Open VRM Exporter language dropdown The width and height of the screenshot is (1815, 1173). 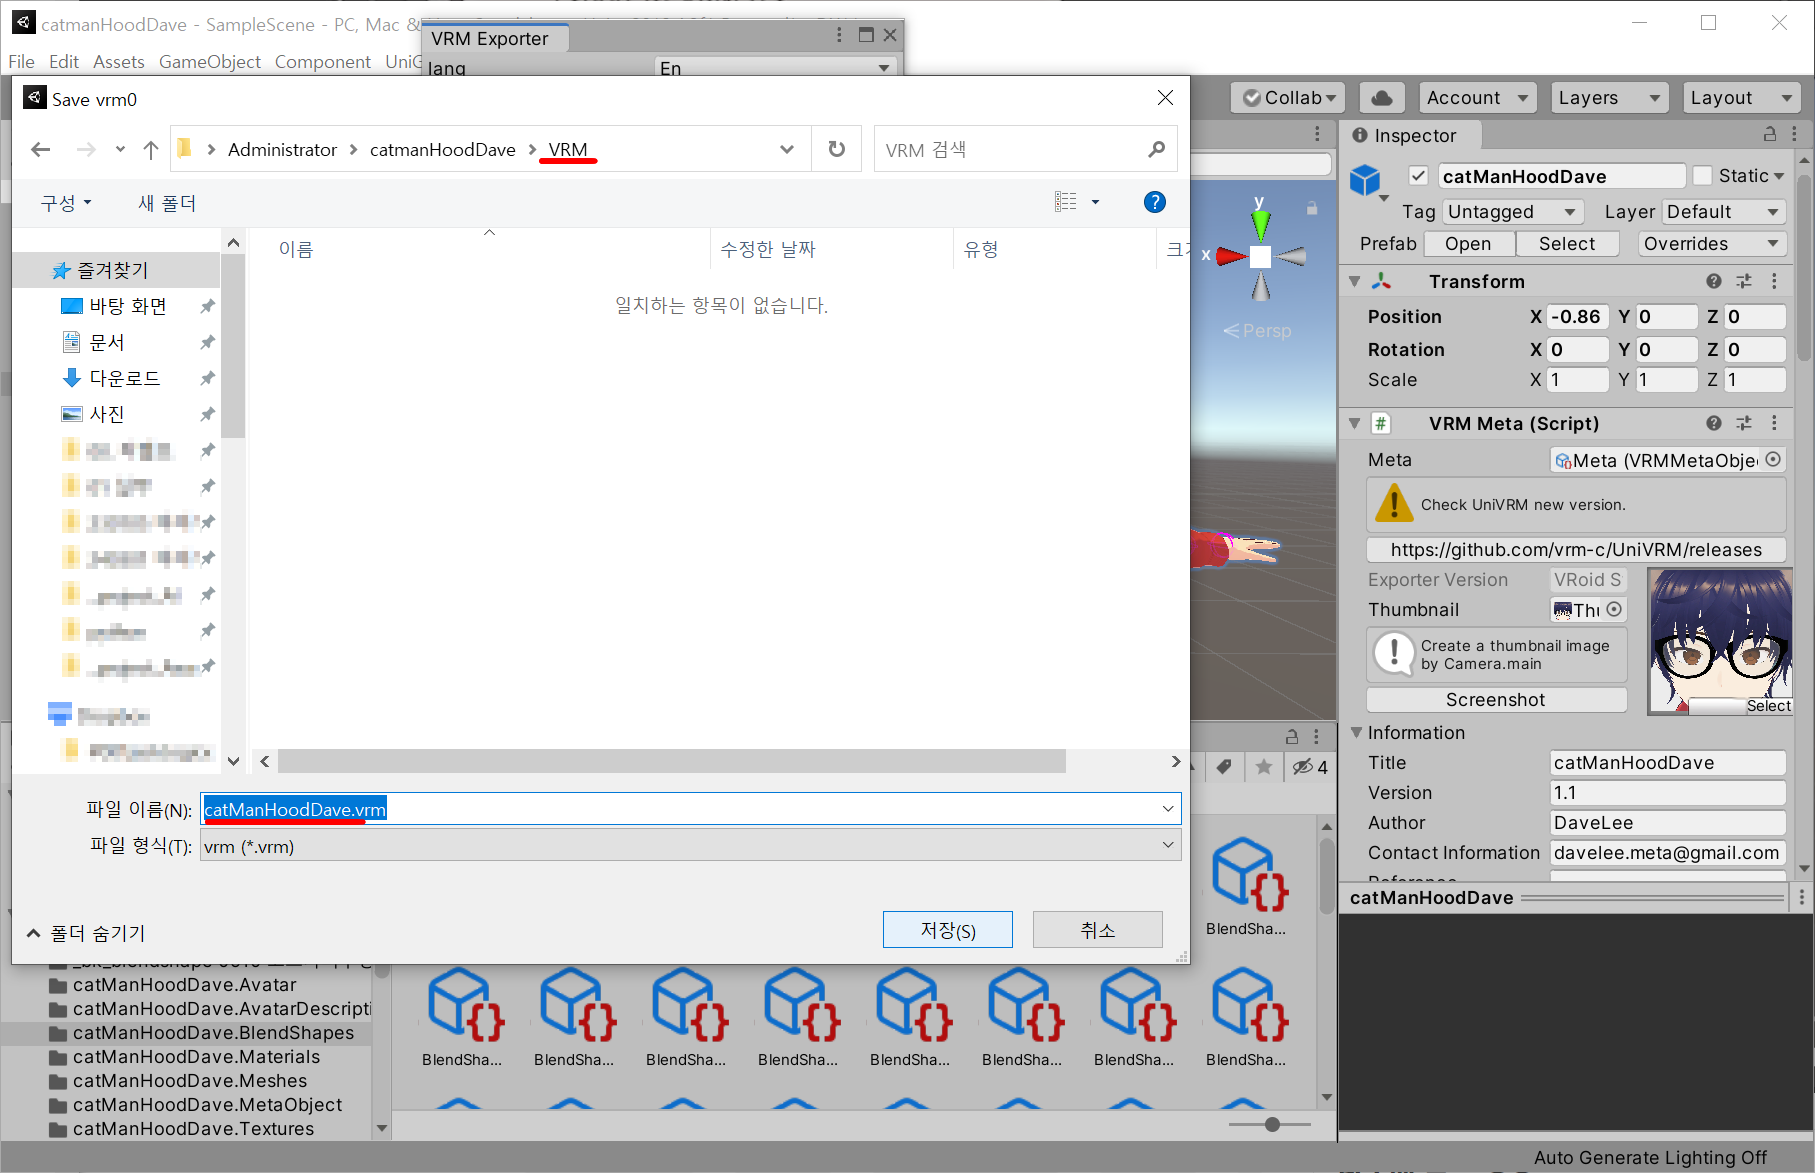pos(775,68)
